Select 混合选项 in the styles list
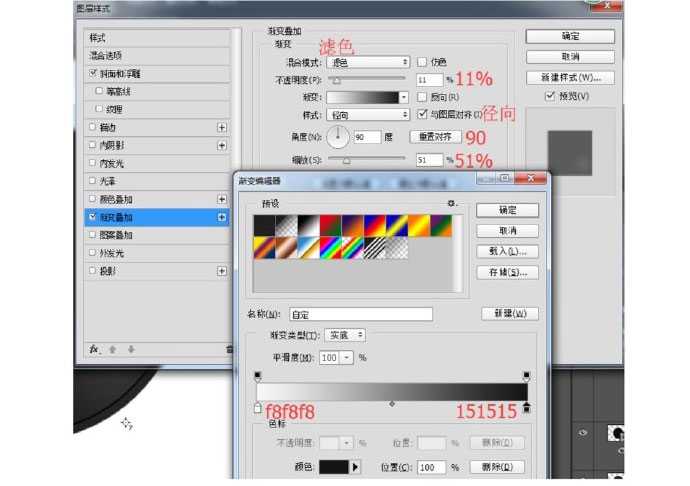 coord(111,55)
